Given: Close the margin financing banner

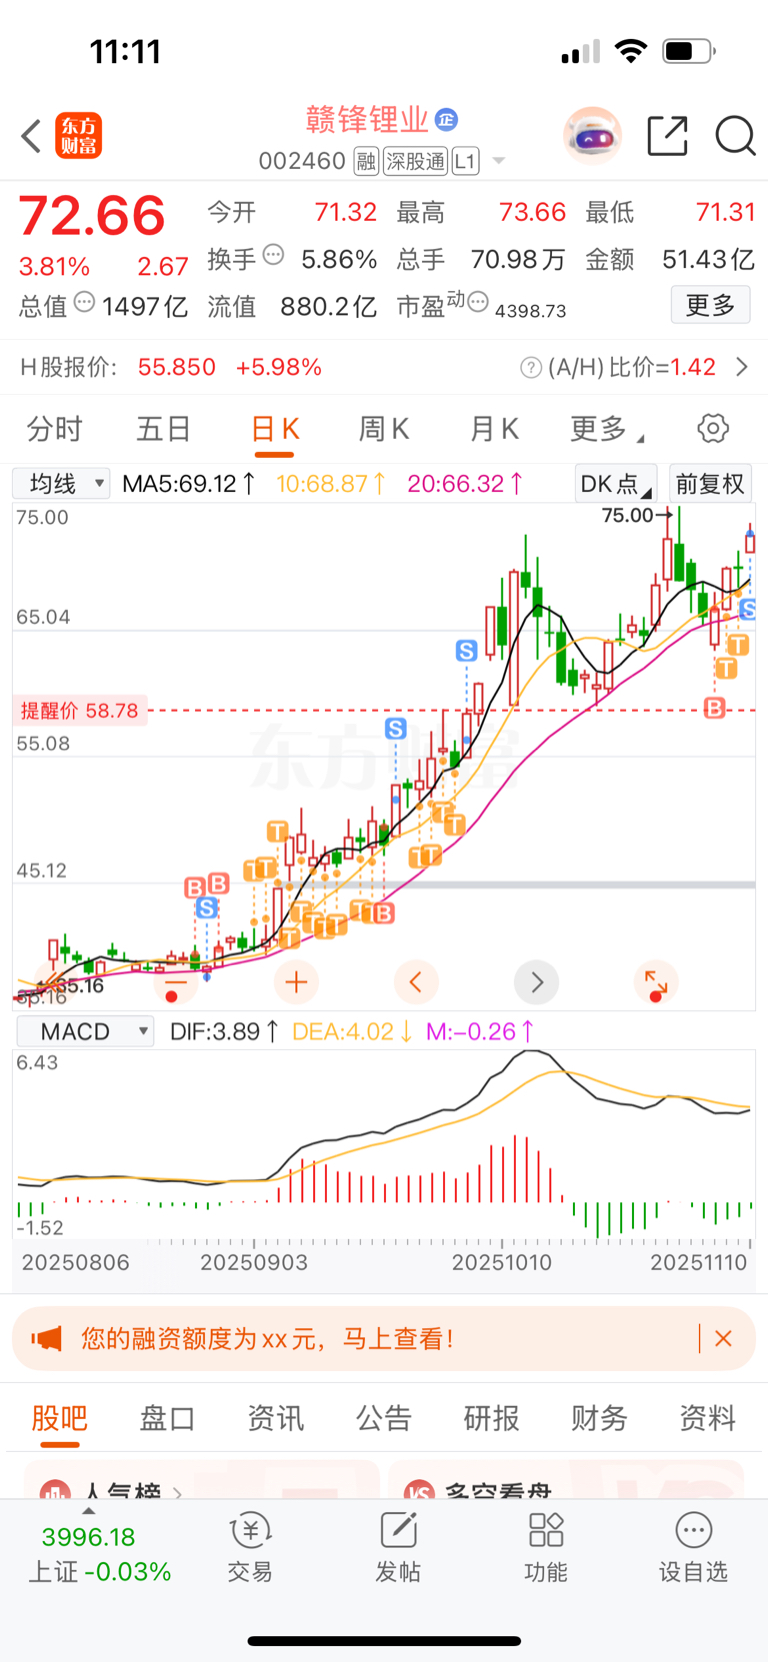Looking at the screenshot, I should point(723,1339).
